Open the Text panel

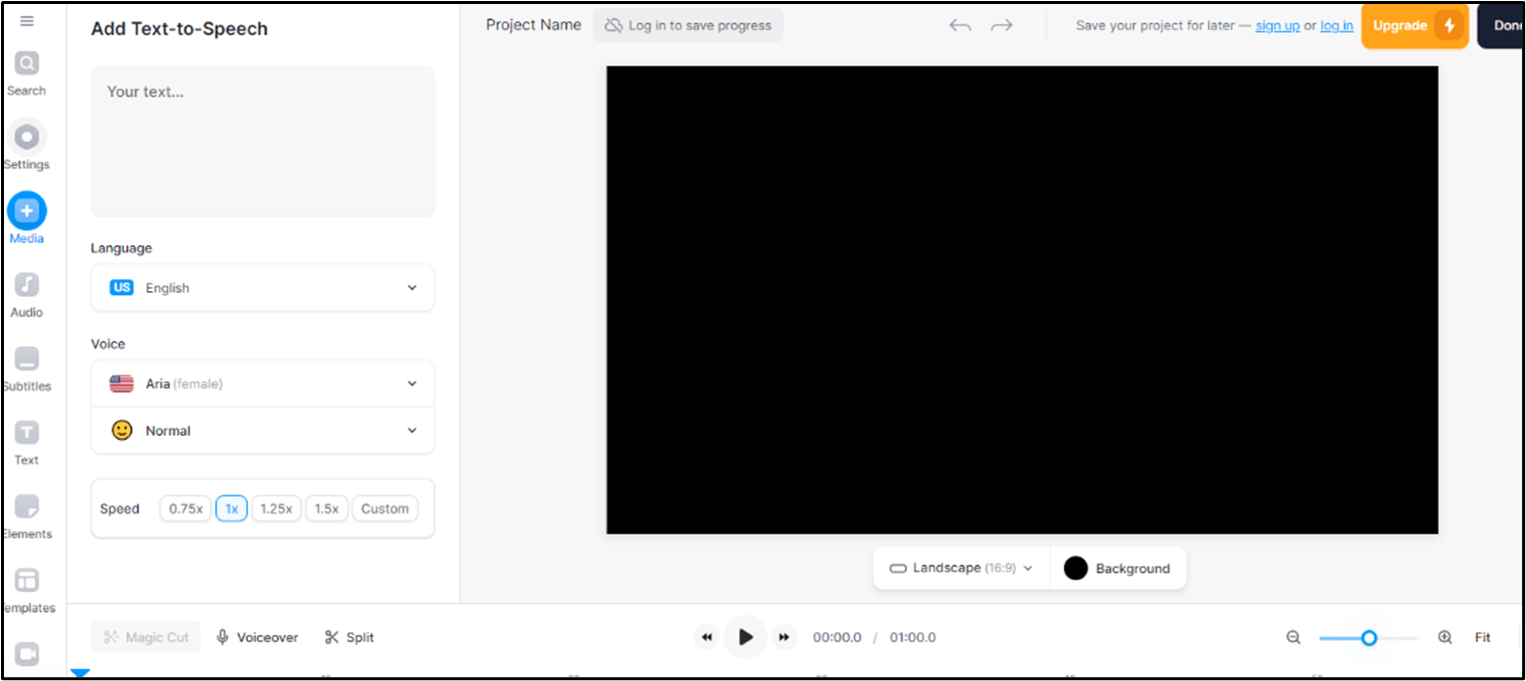point(26,439)
